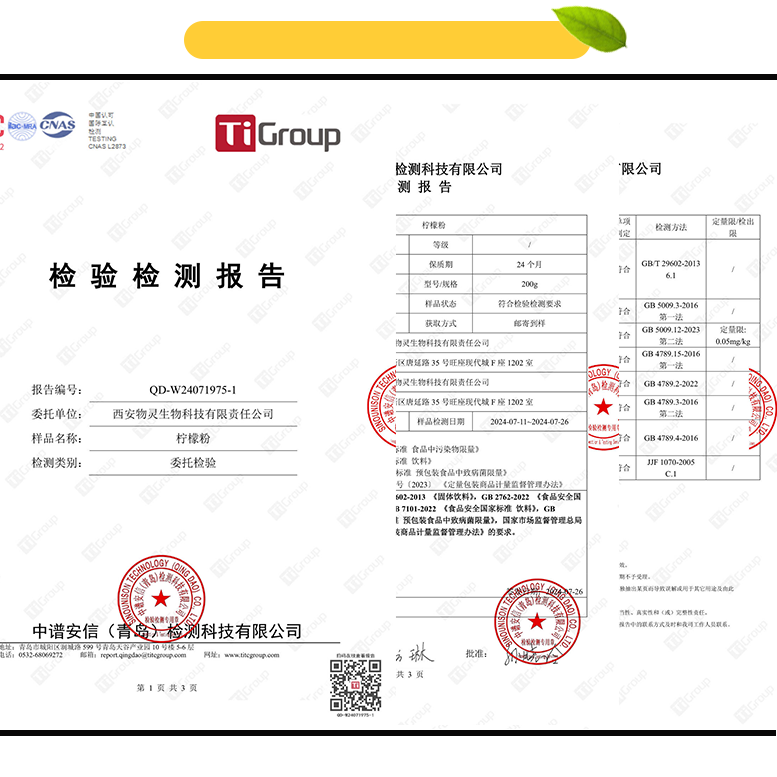Click the email address report.qingdao@titcgroup.com
The width and height of the screenshot is (777, 777).
(x=143, y=655)
